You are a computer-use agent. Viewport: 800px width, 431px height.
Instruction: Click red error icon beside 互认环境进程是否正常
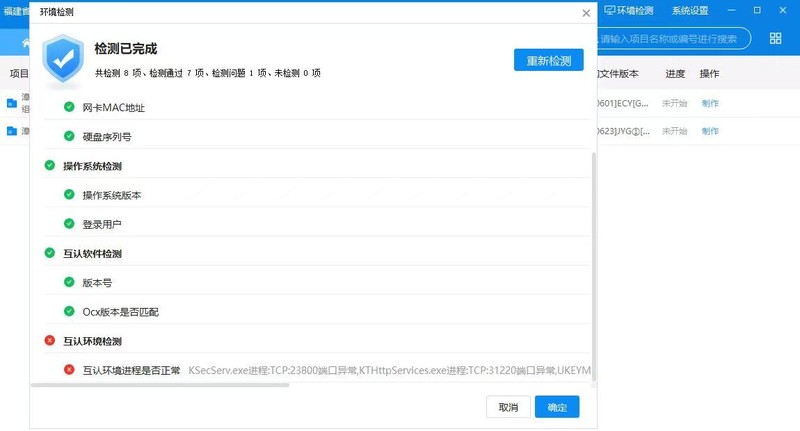tap(69, 369)
